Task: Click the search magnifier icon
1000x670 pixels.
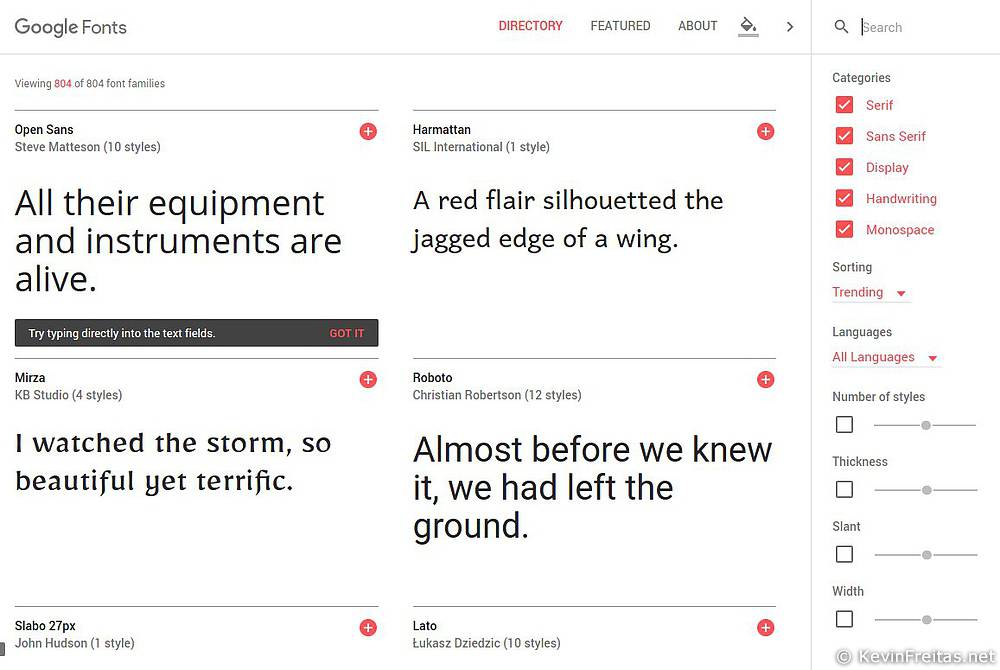Action: pyautogui.click(x=841, y=27)
